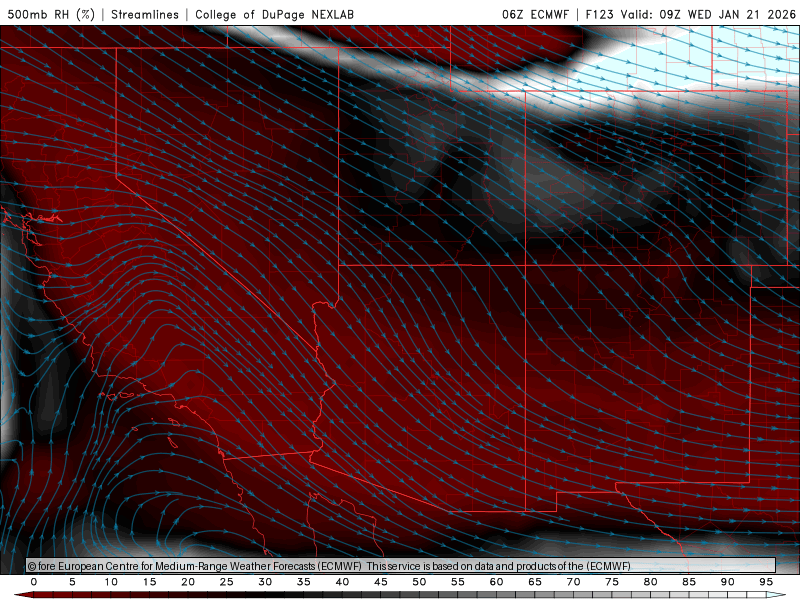The image size is (800, 600).
Task: Click the "65" colorbar scale label
Action: tap(535, 582)
